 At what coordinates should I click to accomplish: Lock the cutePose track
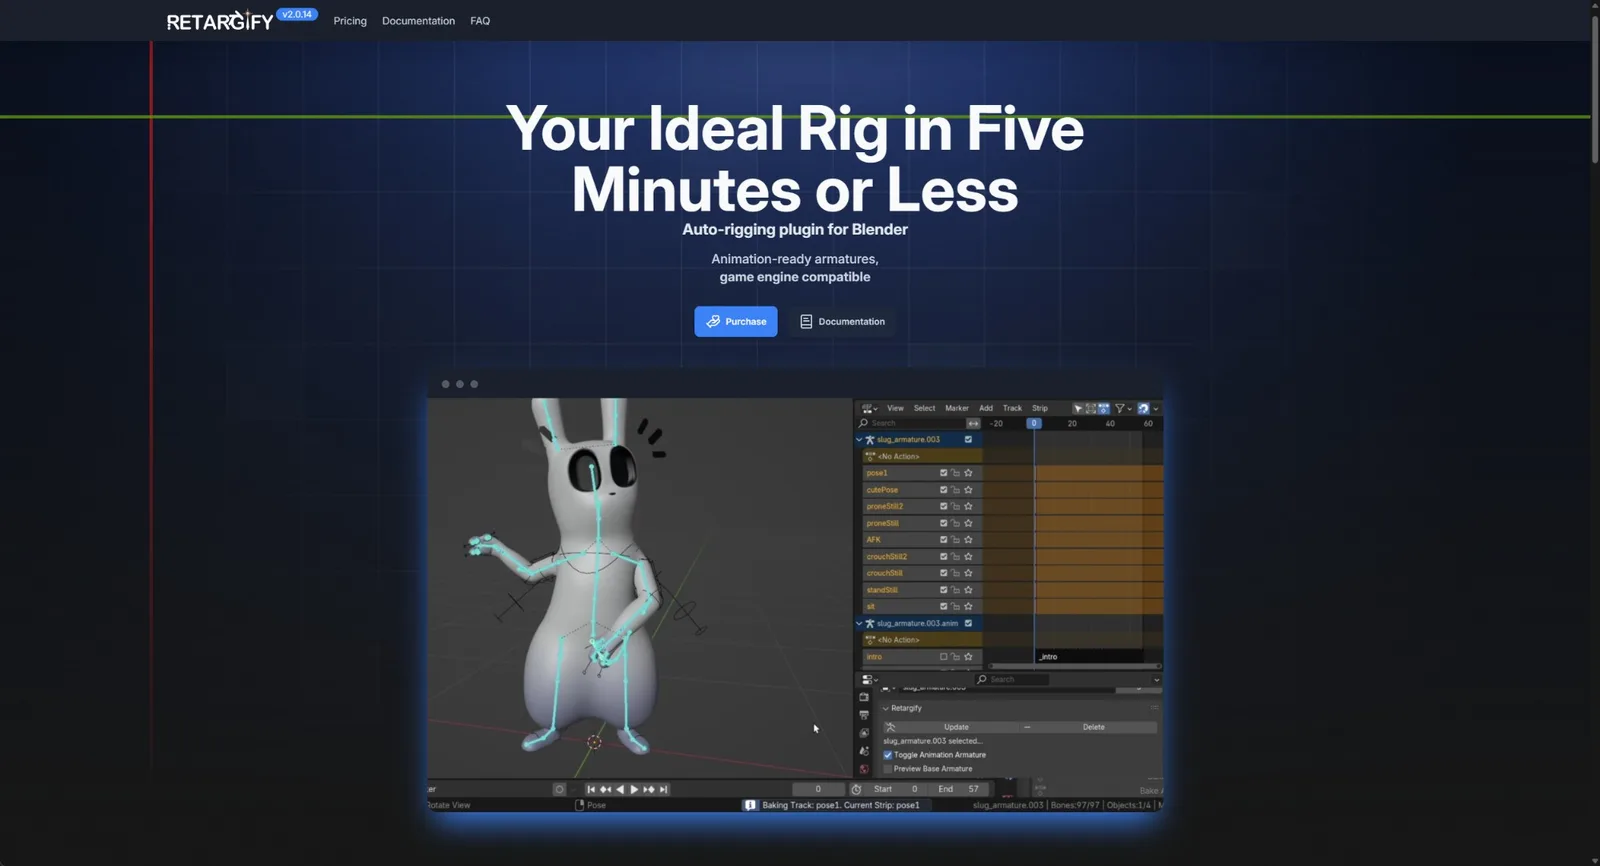955,490
